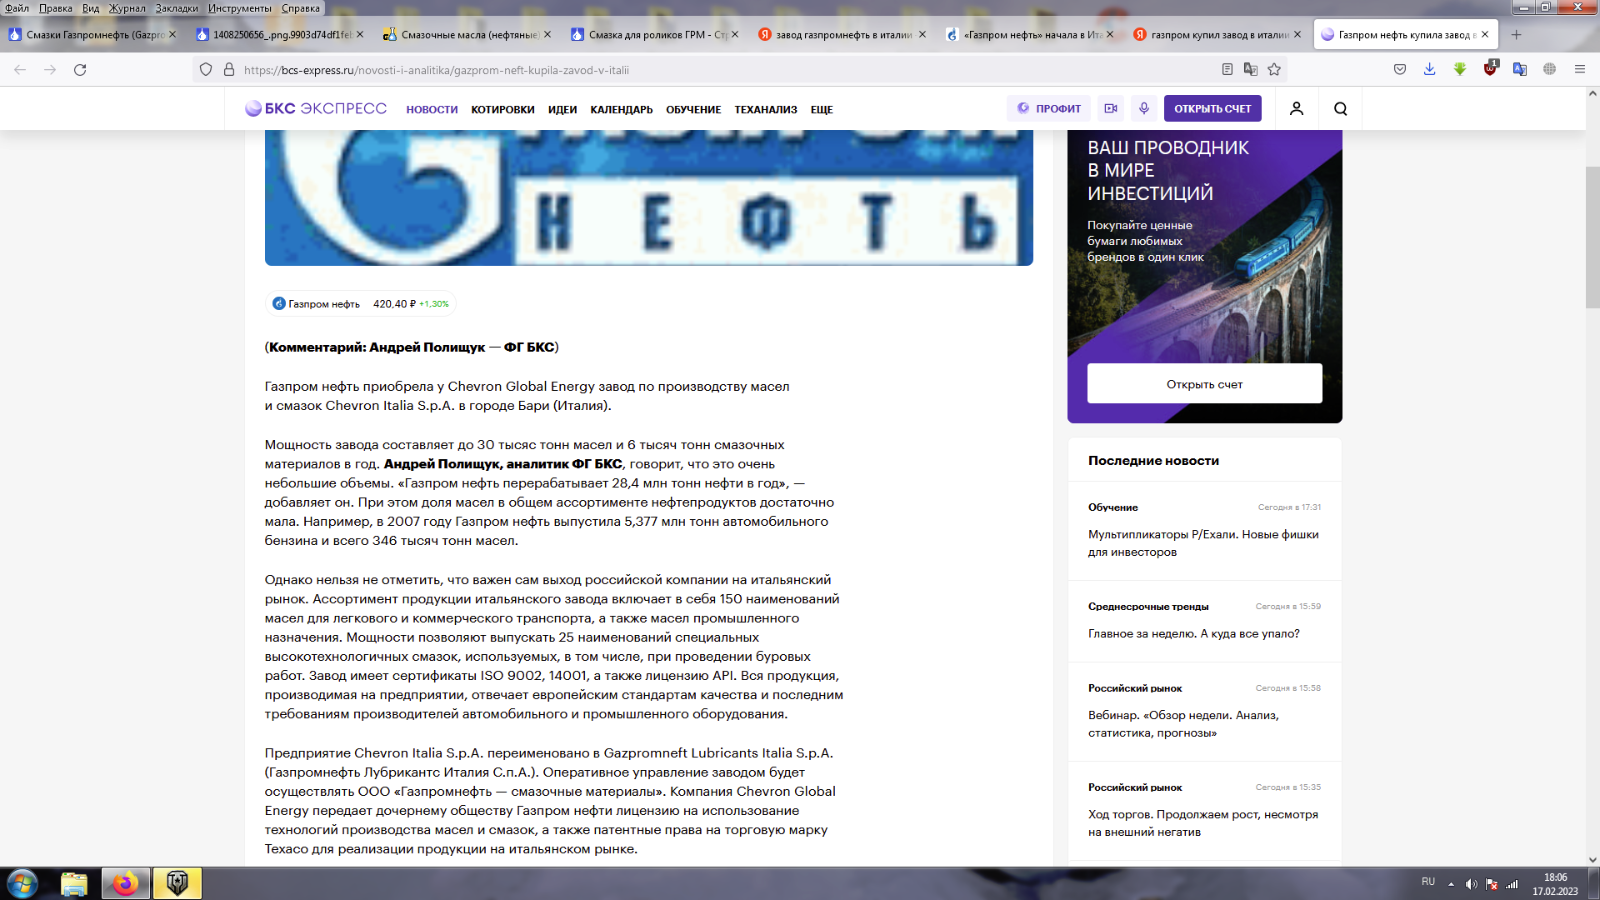Open File Explorer from taskbar
This screenshot has height=900, width=1600.
pyautogui.click(x=74, y=884)
